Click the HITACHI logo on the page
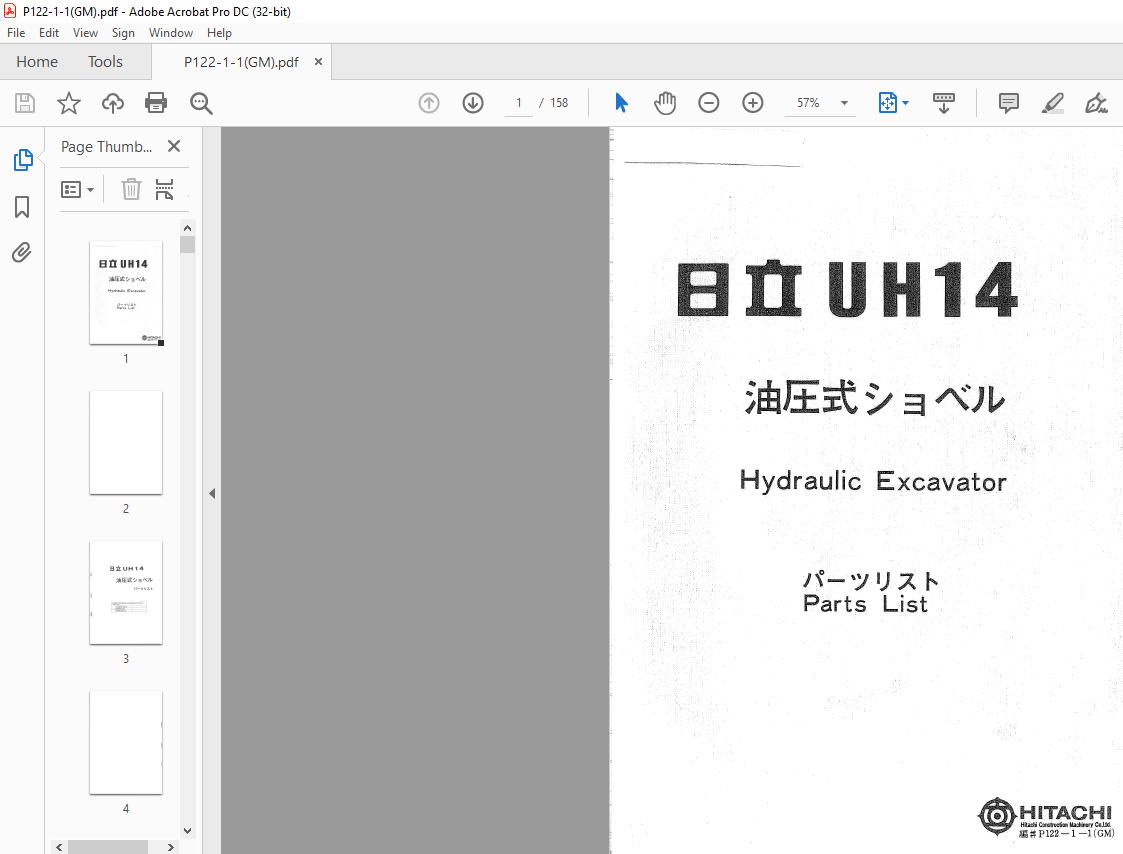Screen dimensions: 1123x854 (x=1046, y=816)
